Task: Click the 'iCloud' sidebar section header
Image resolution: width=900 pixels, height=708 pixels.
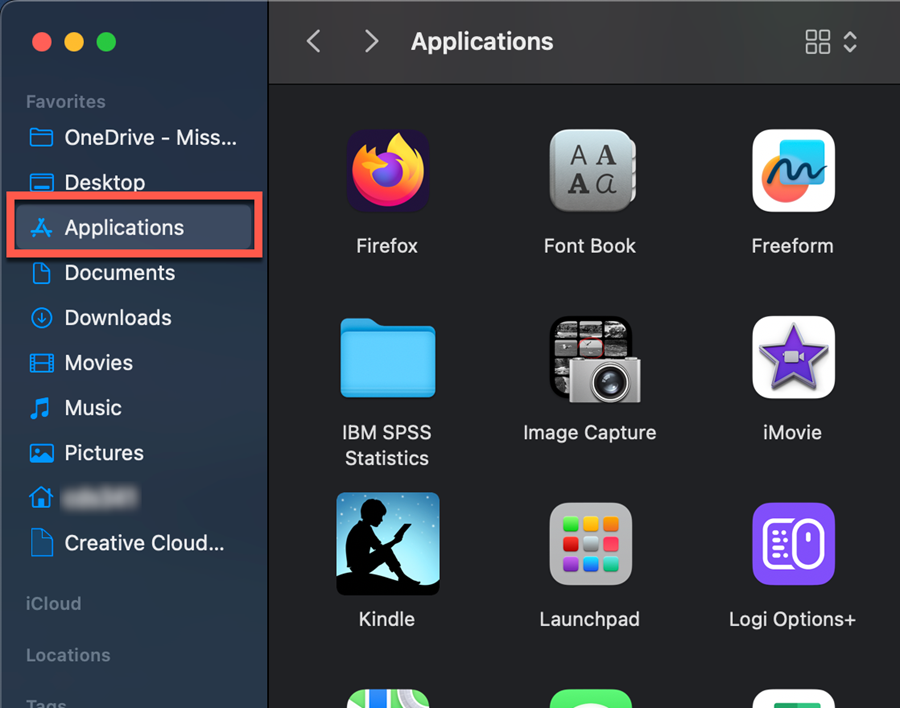Action: [x=53, y=603]
